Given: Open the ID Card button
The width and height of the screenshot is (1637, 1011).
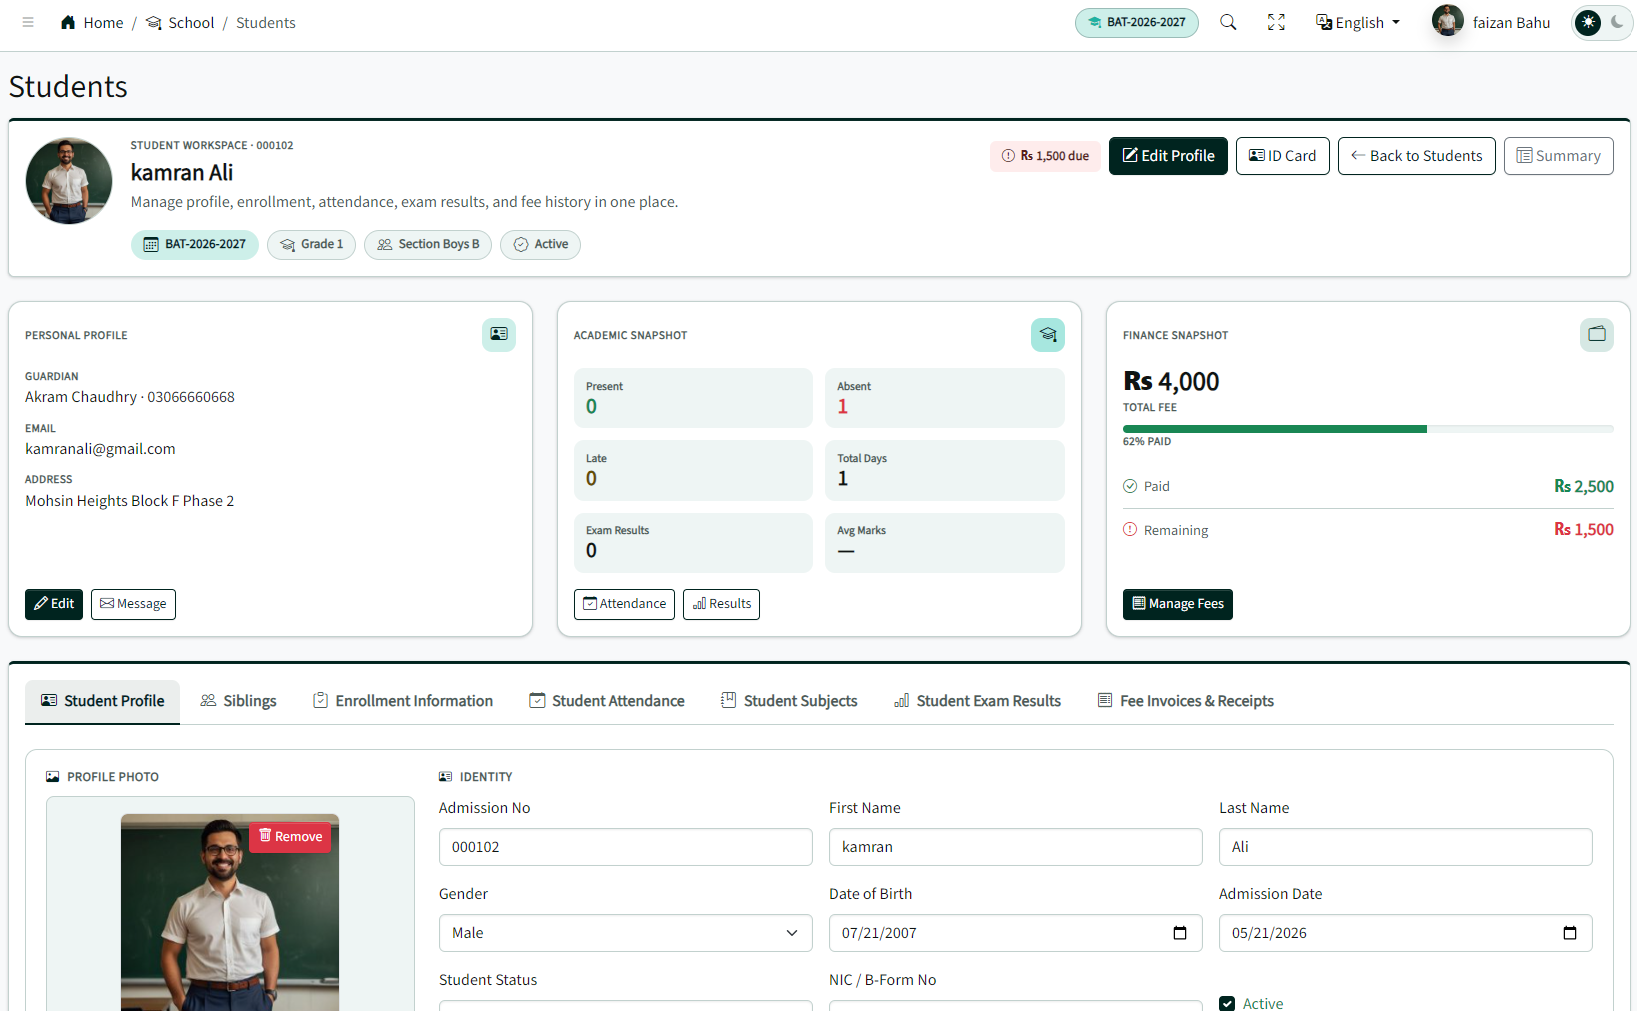Looking at the screenshot, I should click(x=1282, y=156).
